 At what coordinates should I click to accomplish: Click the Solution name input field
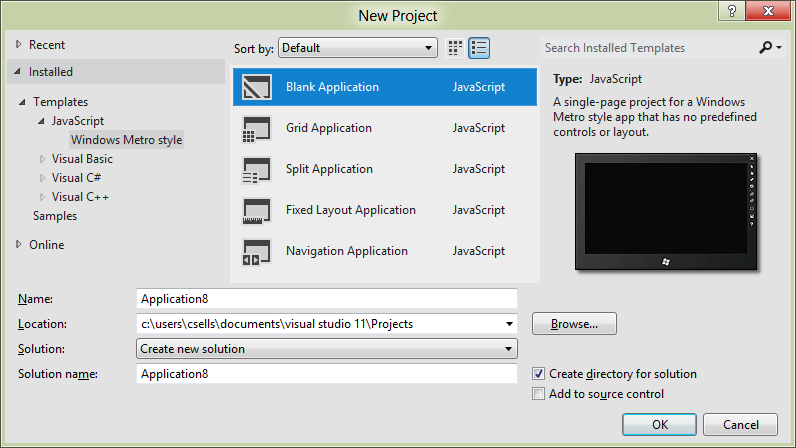point(327,374)
